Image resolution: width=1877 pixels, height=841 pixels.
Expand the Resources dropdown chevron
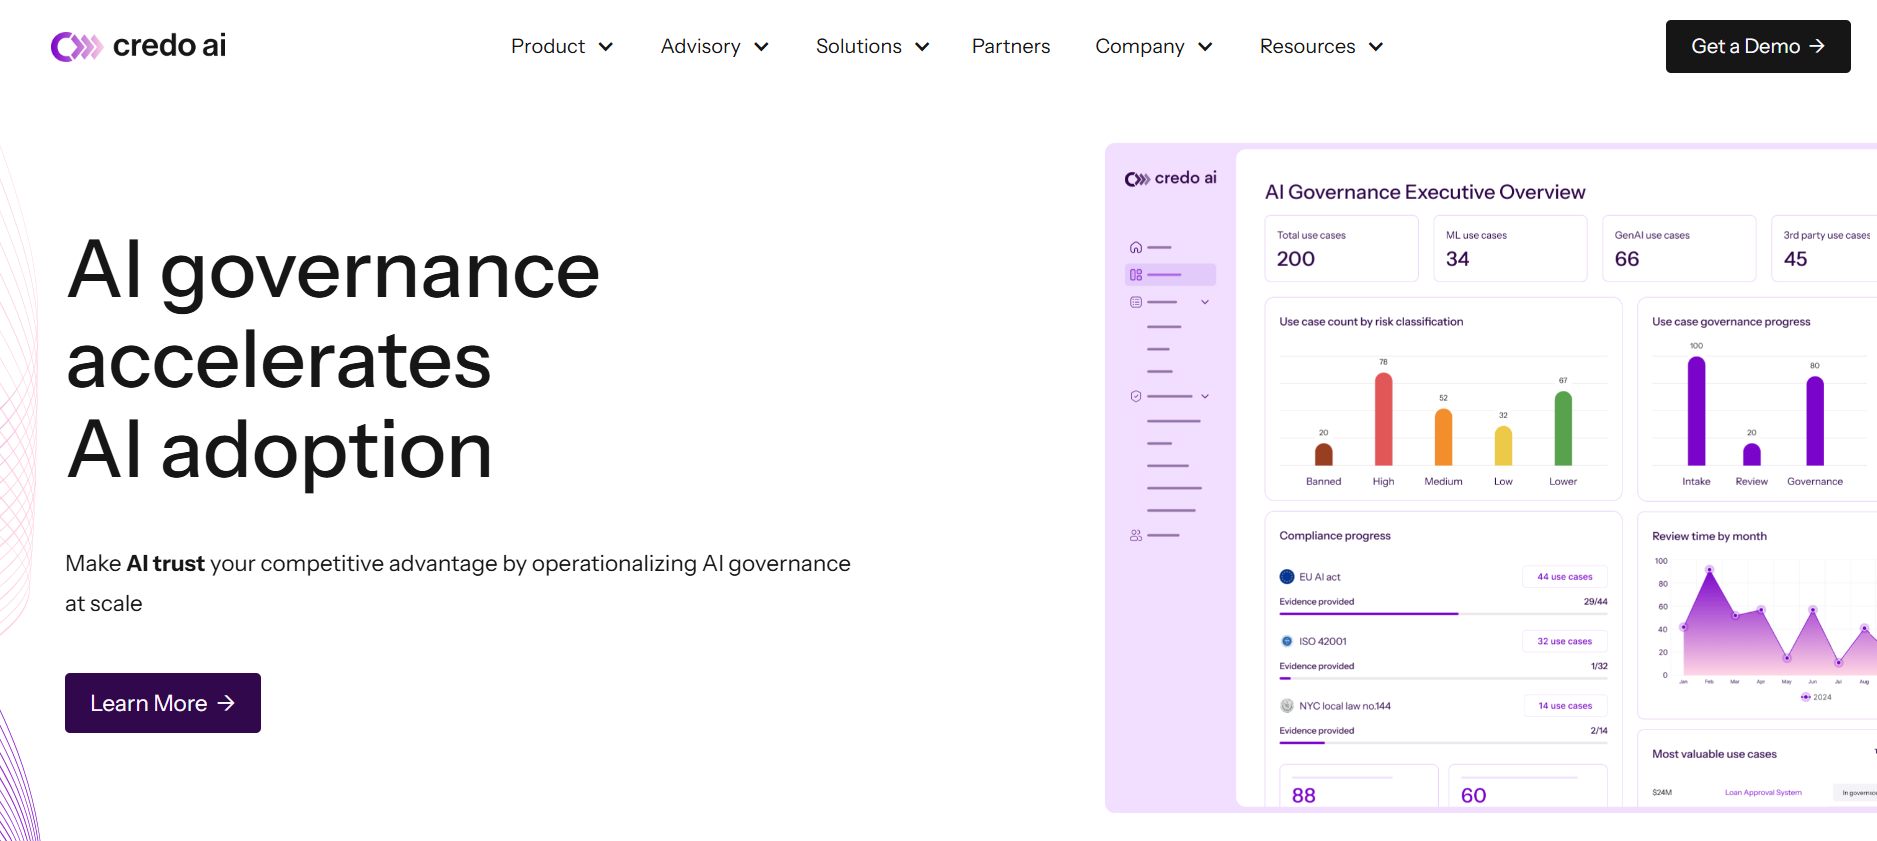(1376, 47)
